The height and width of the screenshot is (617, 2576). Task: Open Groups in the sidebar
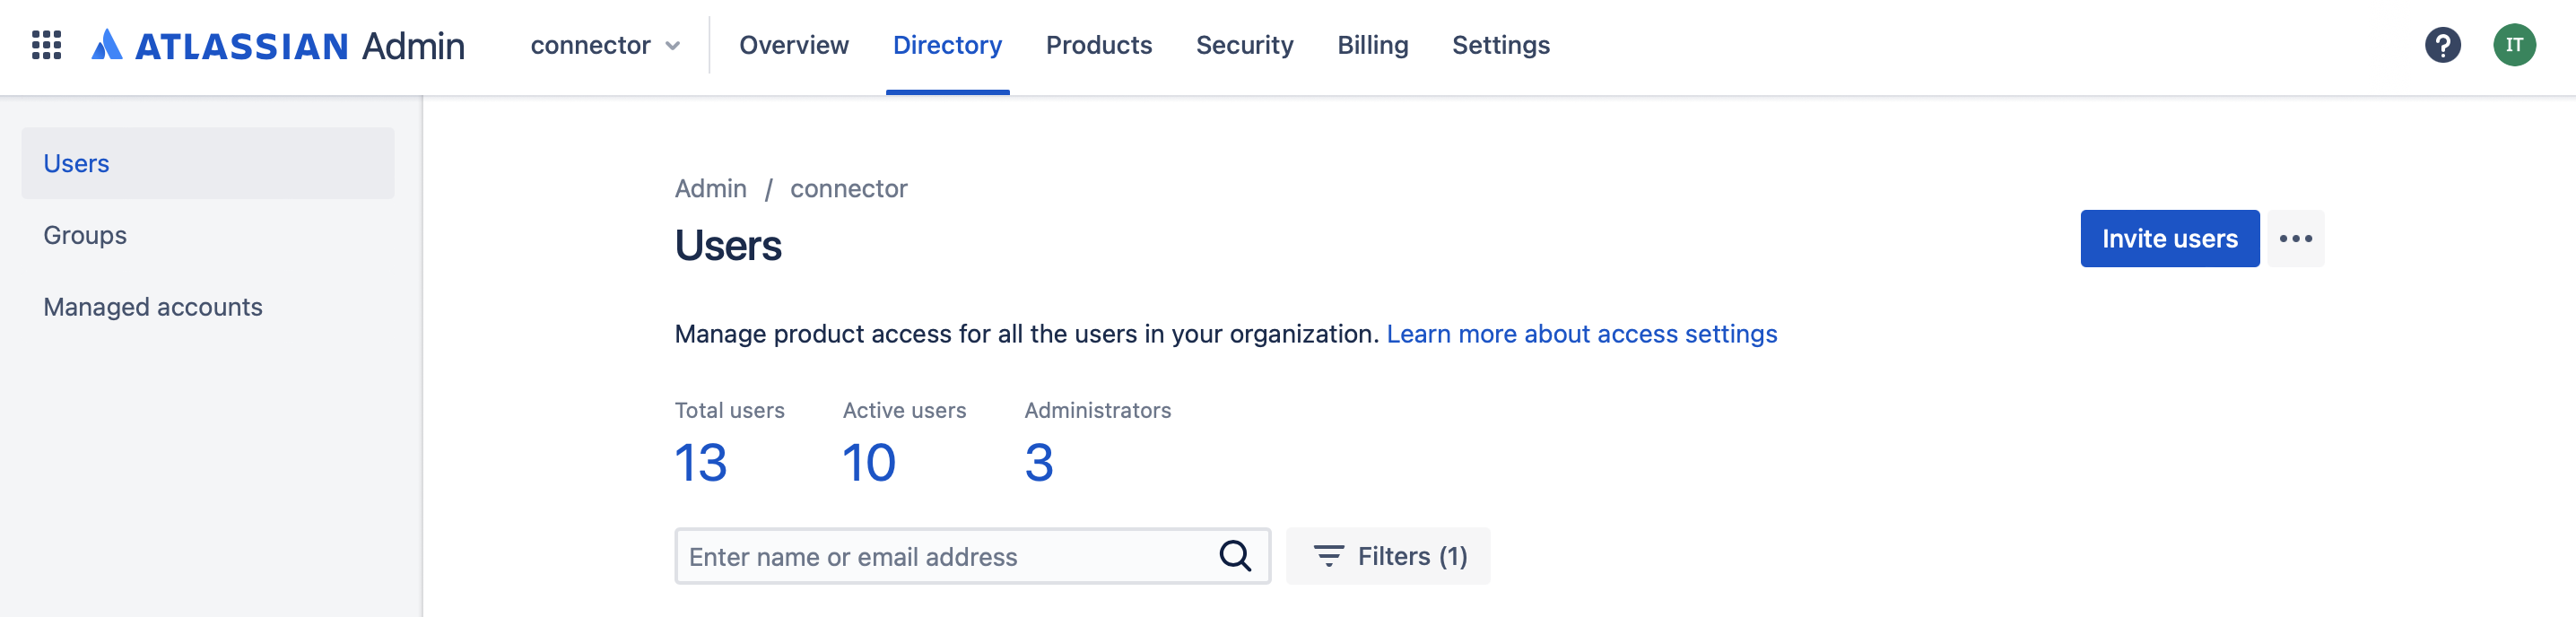click(208, 235)
